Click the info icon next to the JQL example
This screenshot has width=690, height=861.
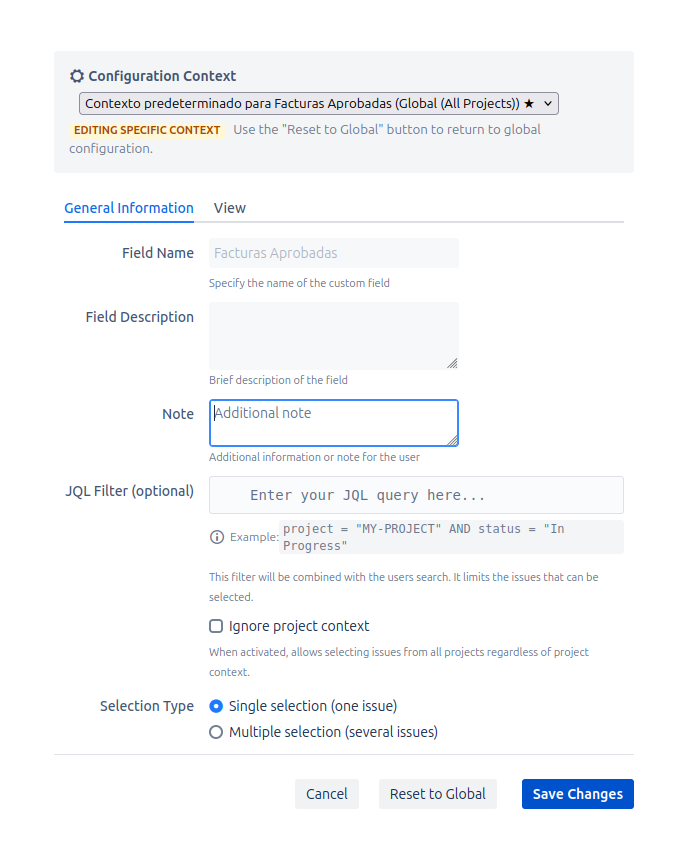tap(217, 537)
